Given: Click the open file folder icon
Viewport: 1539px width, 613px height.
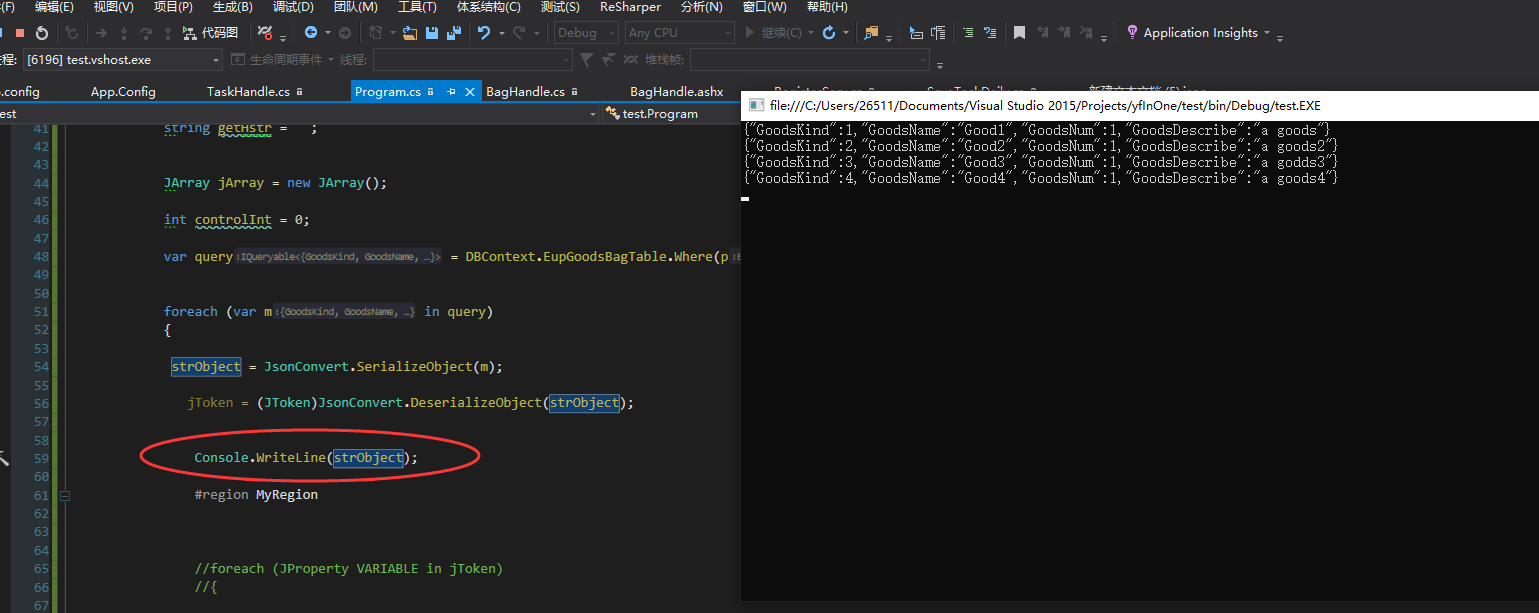Looking at the screenshot, I should 409,33.
